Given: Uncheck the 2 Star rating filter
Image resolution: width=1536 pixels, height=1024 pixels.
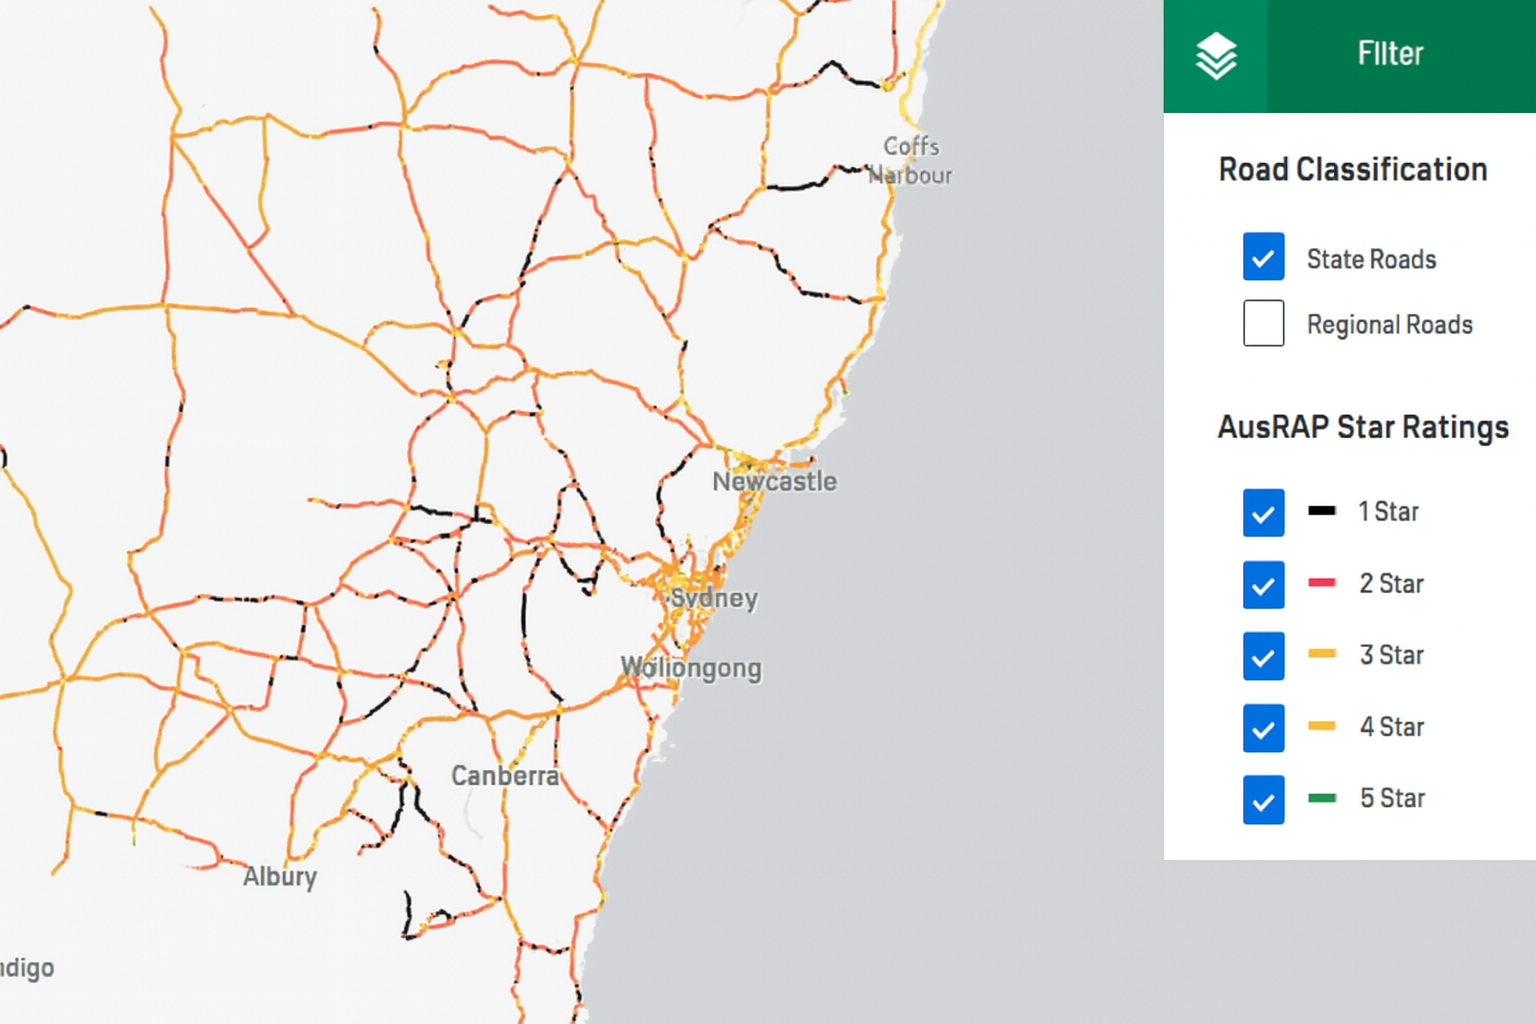Looking at the screenshot, I should click(x=1263, y=585).
